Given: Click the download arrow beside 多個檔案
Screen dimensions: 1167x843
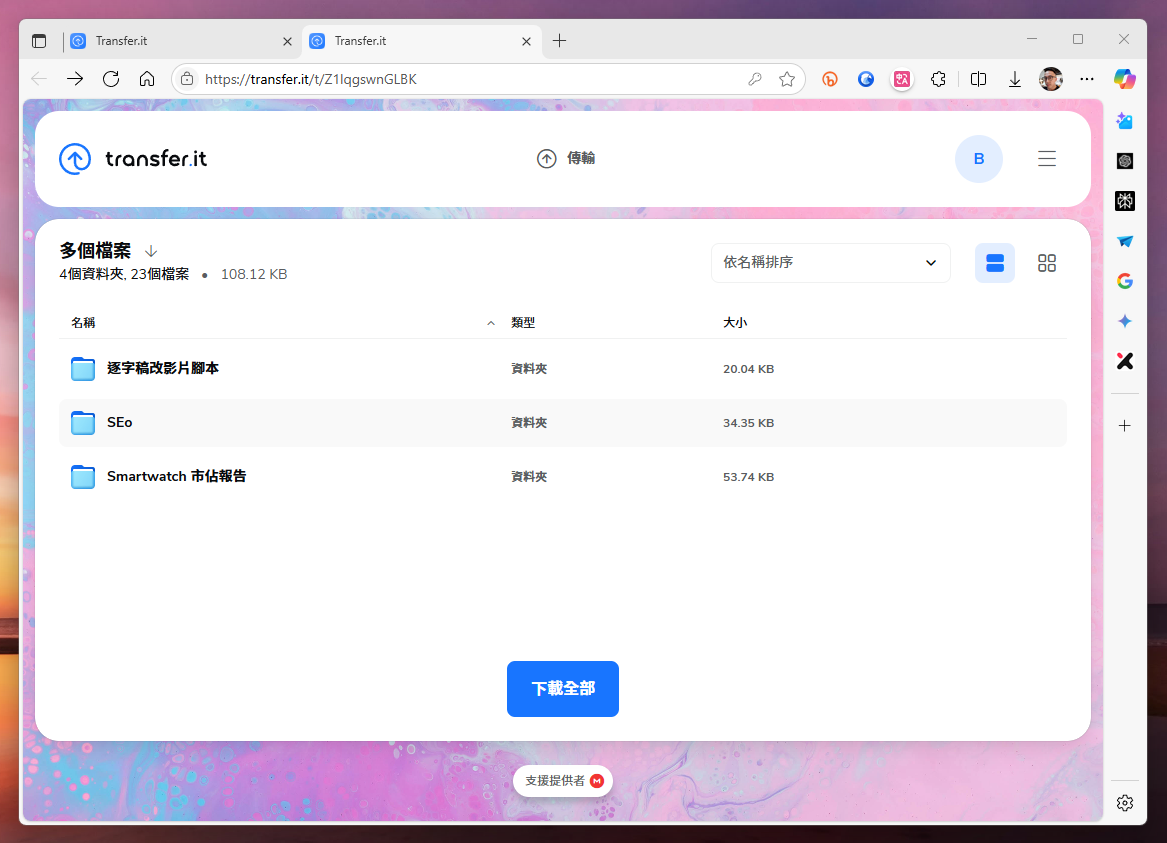Looking at the screenshot, I should coord(151,251).
